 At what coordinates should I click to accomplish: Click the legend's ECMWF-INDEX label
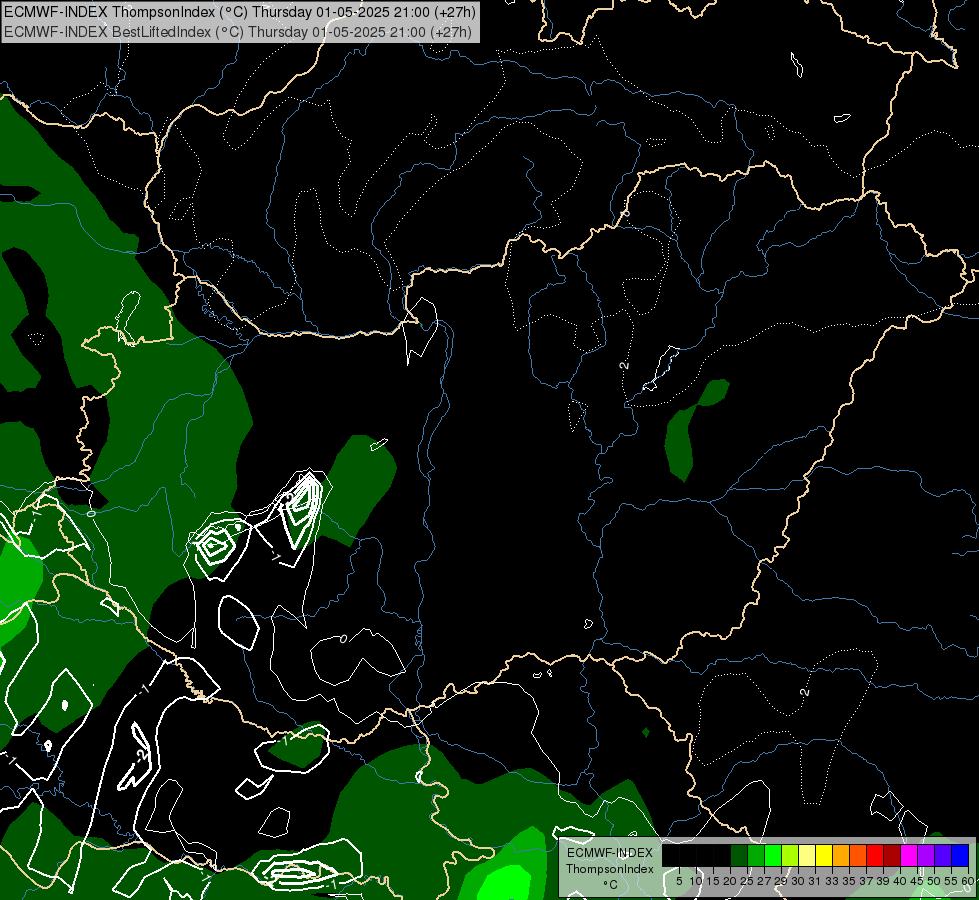click(x=610, y=853)
